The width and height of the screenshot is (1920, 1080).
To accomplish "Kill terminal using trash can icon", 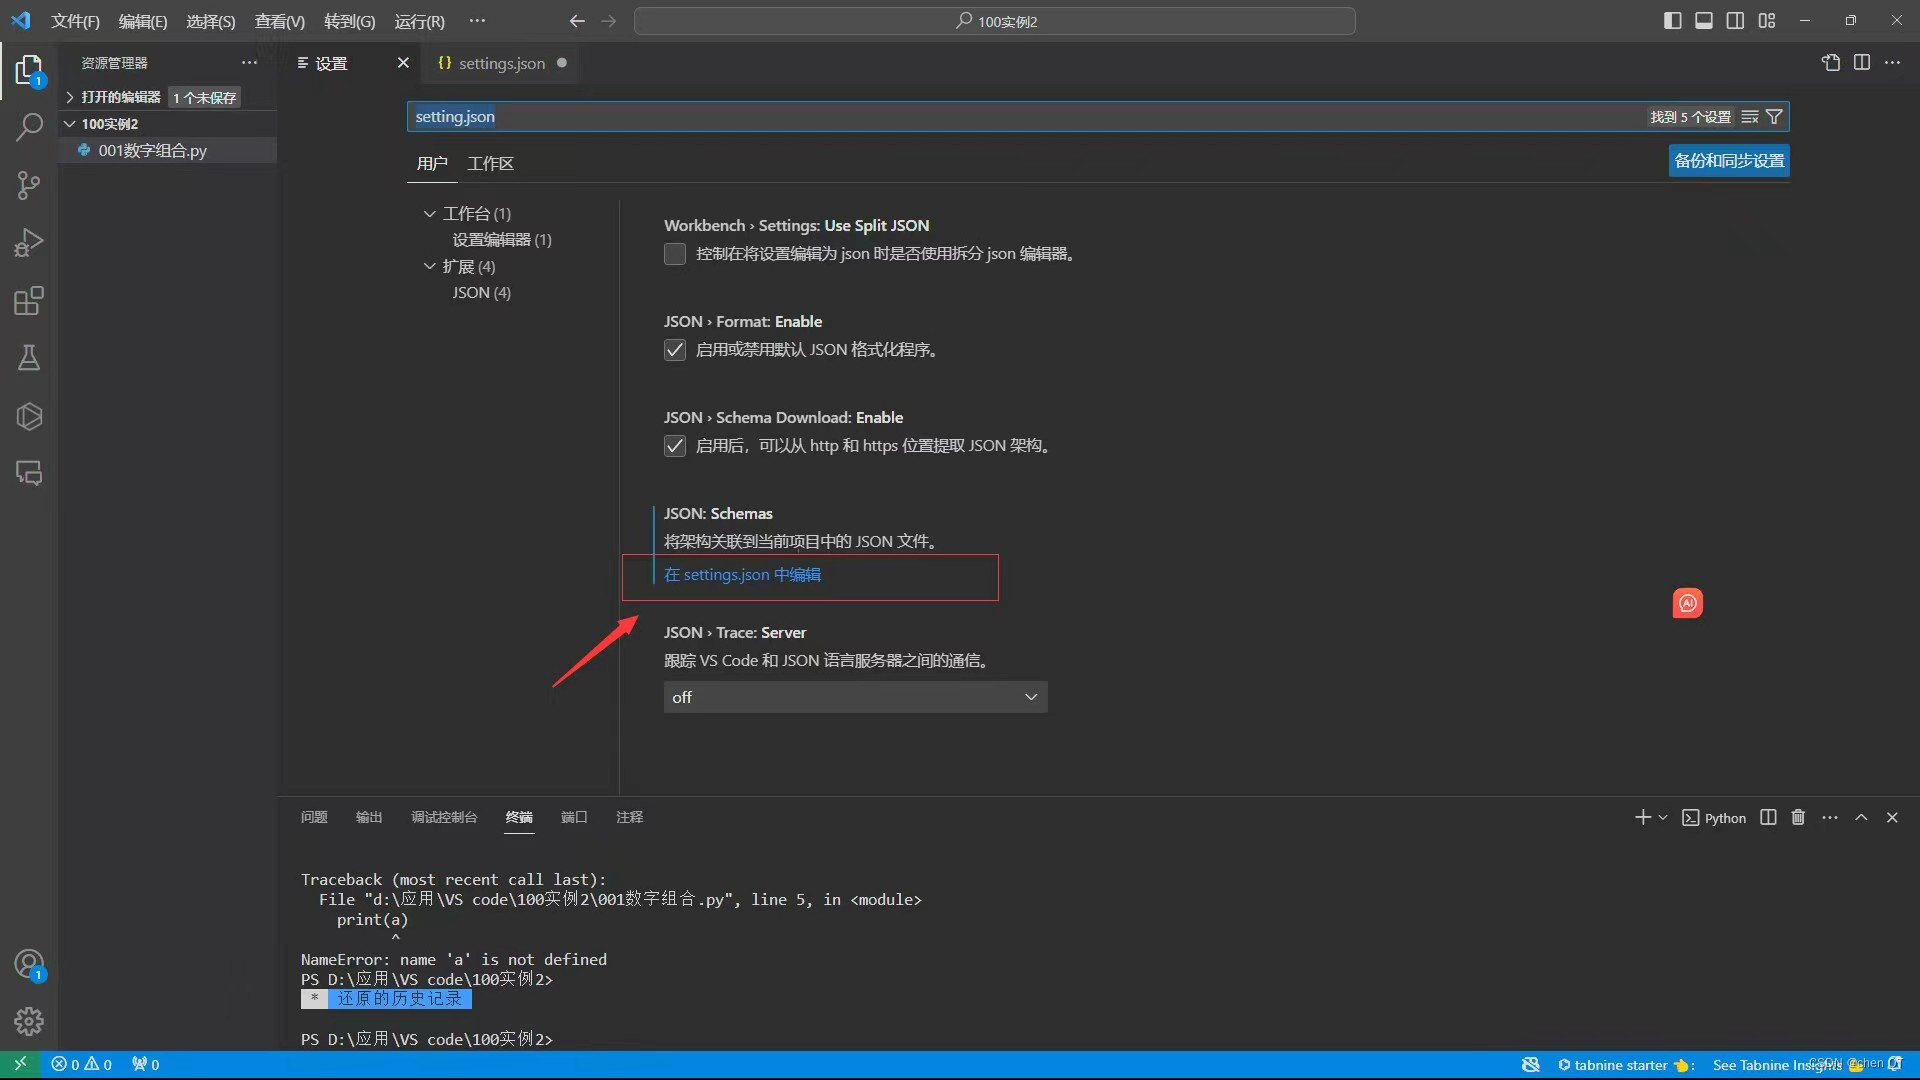I will coord(1798,817).
